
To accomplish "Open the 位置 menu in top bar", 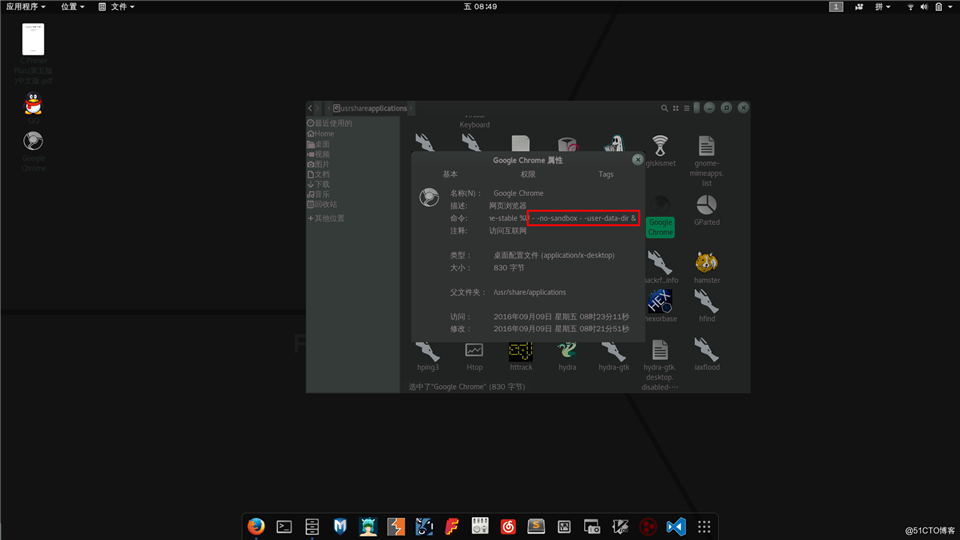I will (72, 7).
